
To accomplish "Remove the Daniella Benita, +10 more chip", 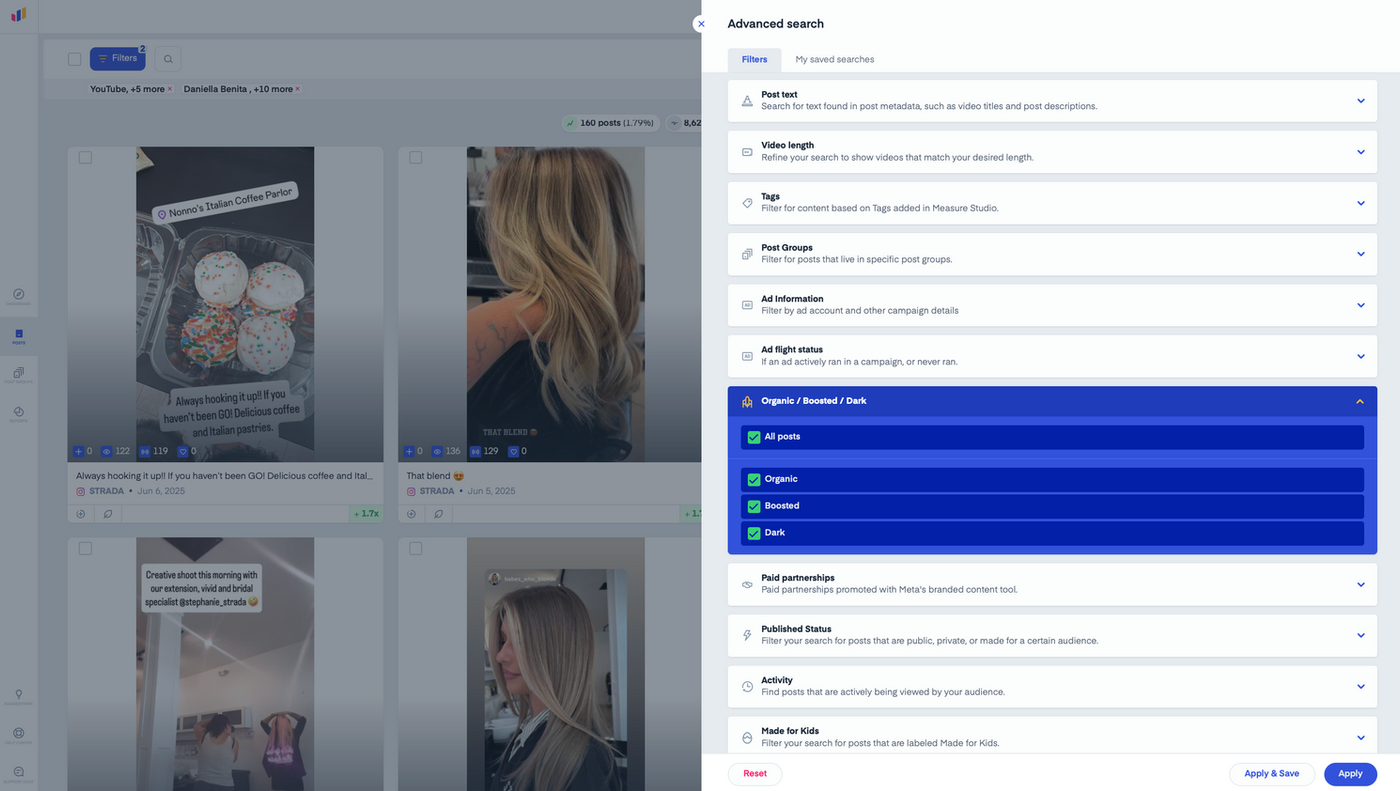I will tap(297, 89).
